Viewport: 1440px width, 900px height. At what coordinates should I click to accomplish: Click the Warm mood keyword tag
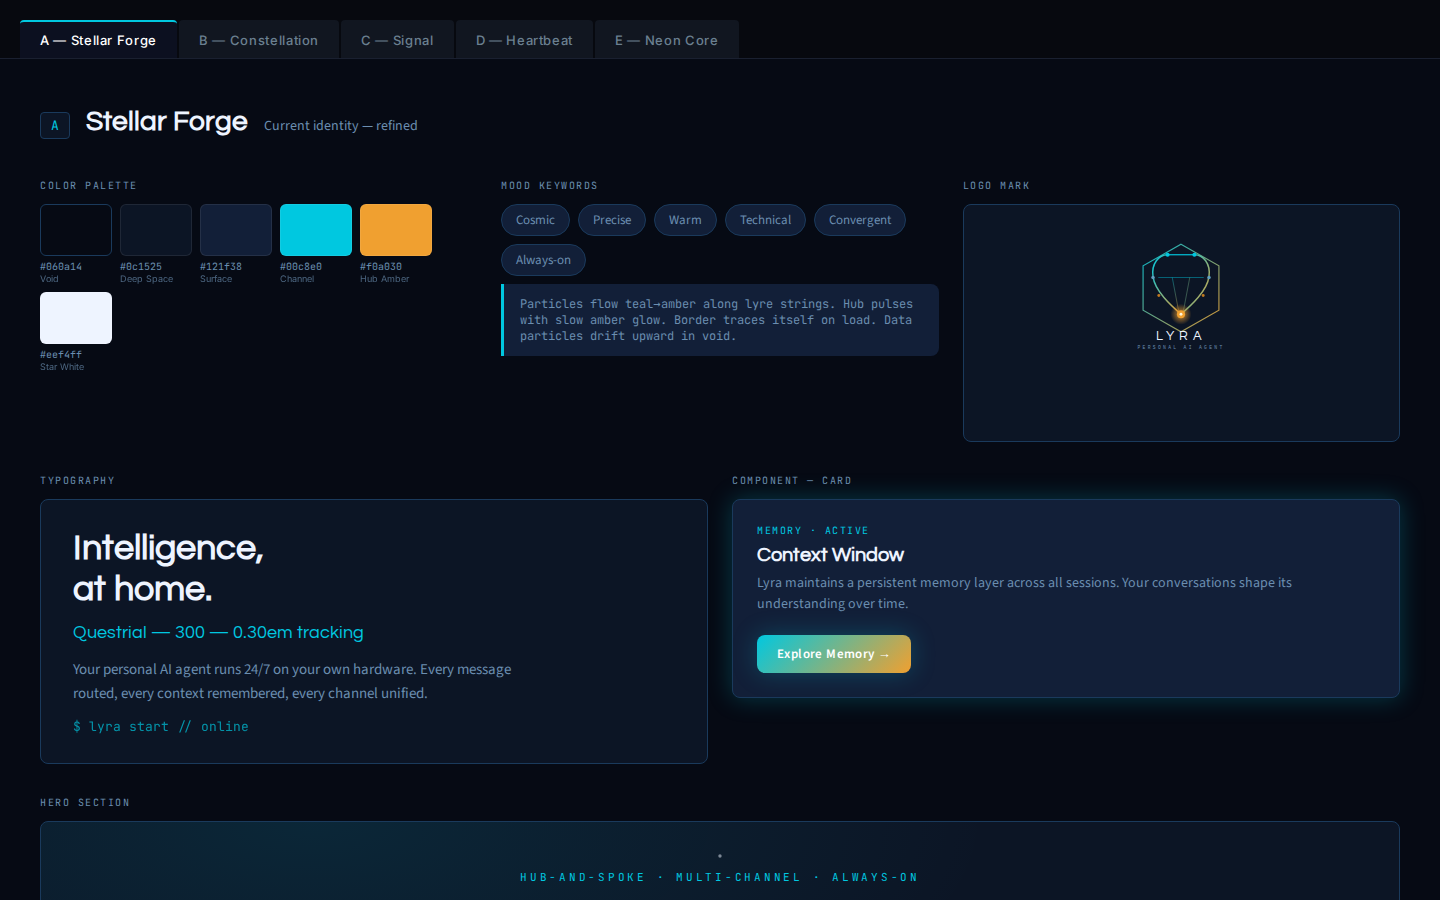coord(685,220)
